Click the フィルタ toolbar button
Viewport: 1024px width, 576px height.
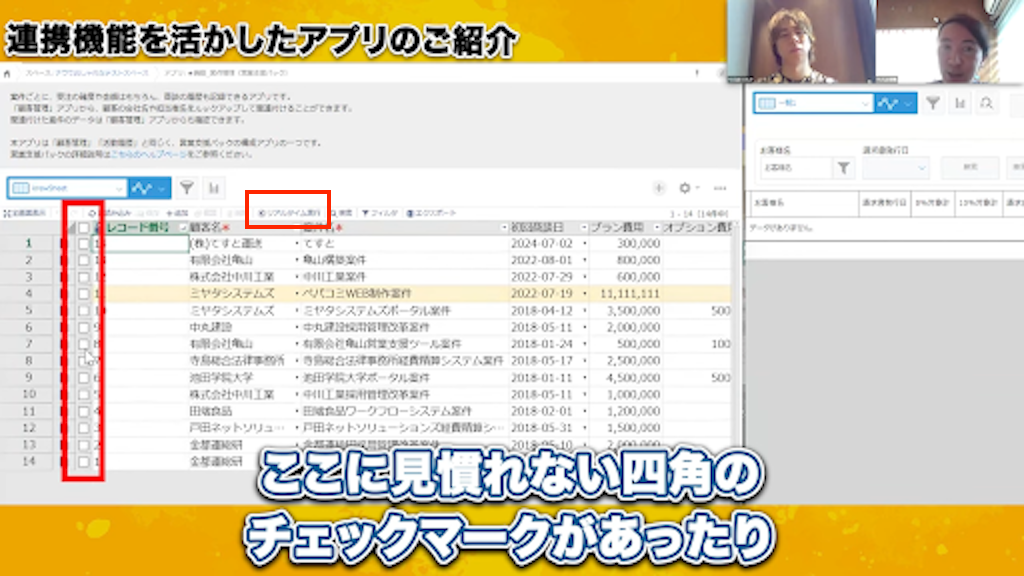[x=380, y=213]
